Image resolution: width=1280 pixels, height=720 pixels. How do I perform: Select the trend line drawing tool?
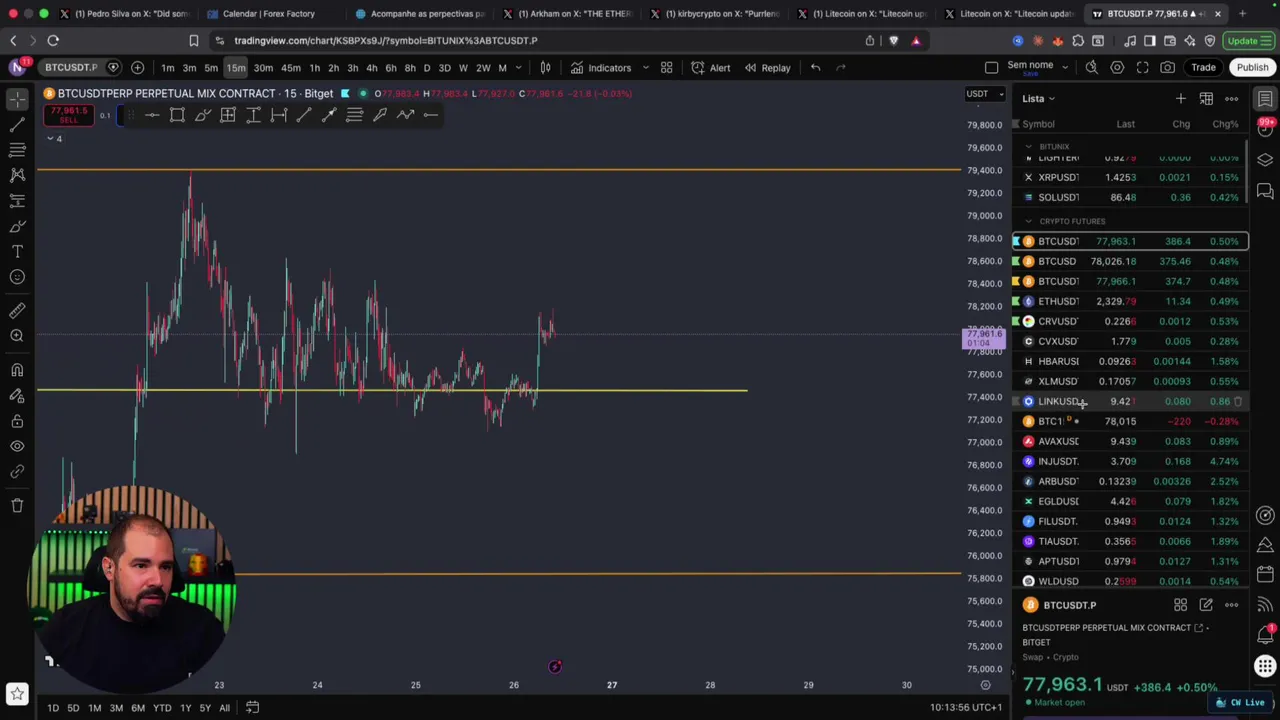(17, 125)
